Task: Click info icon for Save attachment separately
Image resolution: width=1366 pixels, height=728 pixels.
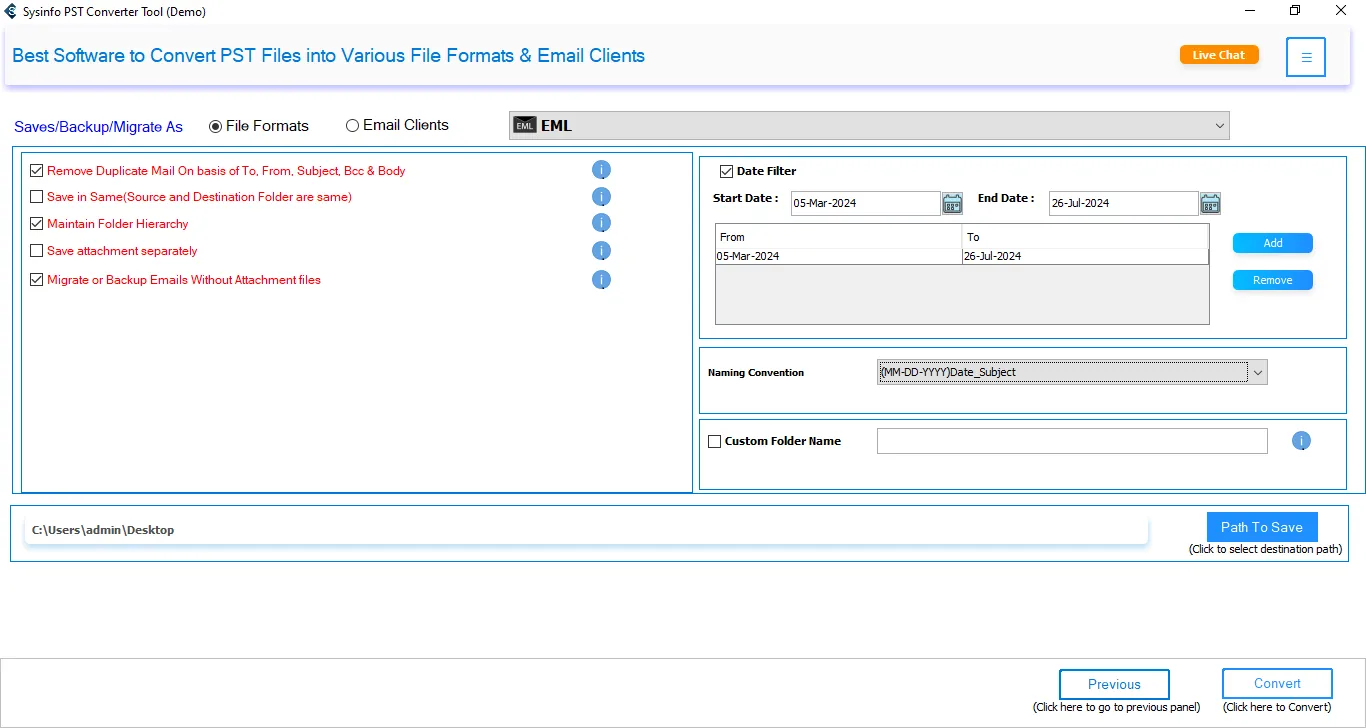Action: [x=601, y=251]
